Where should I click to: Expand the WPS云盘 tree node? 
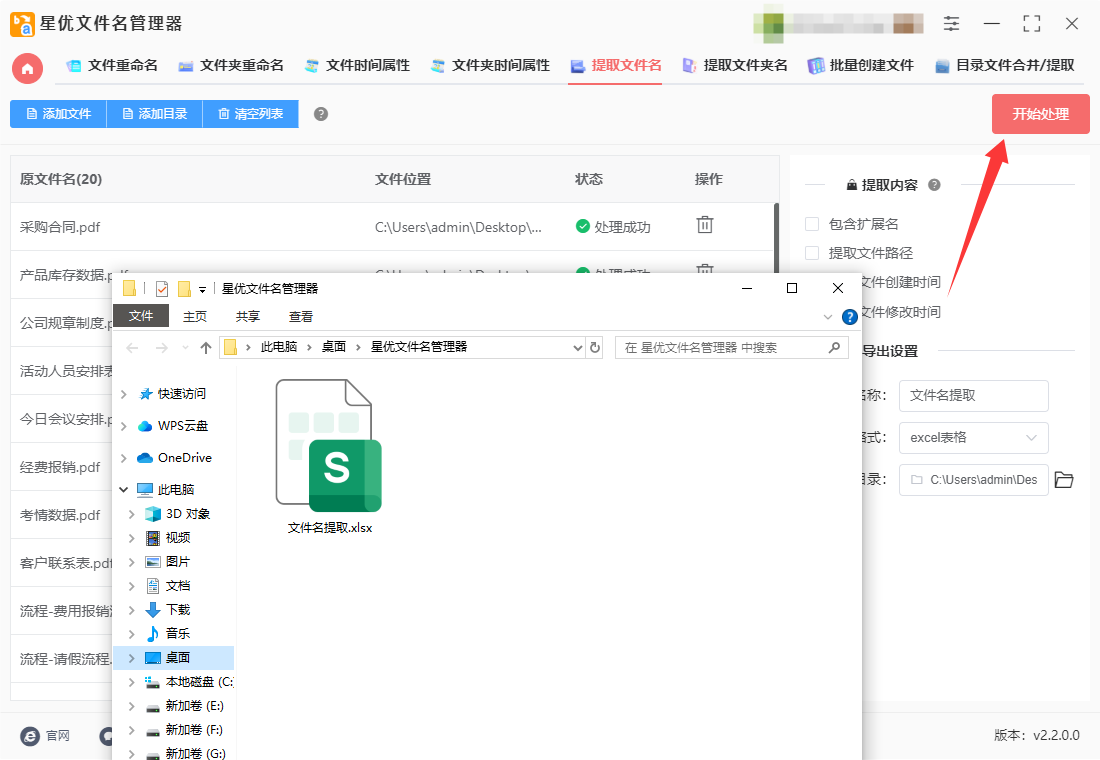(x=124, y=426)
